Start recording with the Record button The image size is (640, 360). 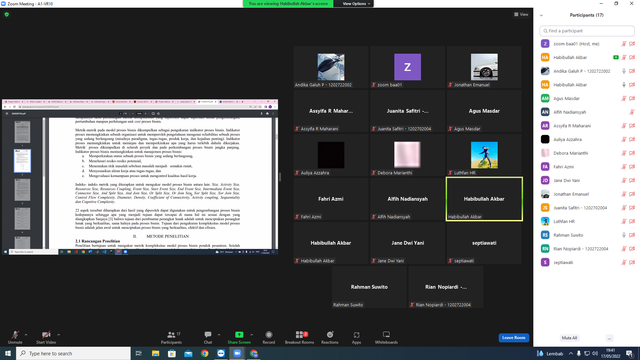tap(269, 337)
